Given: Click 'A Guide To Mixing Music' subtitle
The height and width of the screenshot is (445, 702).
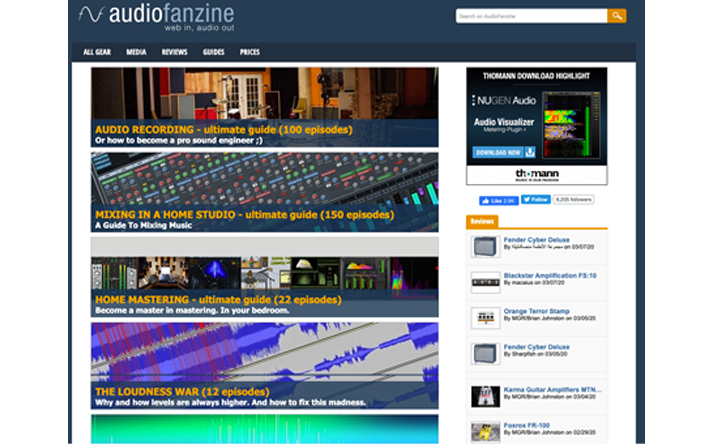Looking at the screenshot, I should pos(143,226).
